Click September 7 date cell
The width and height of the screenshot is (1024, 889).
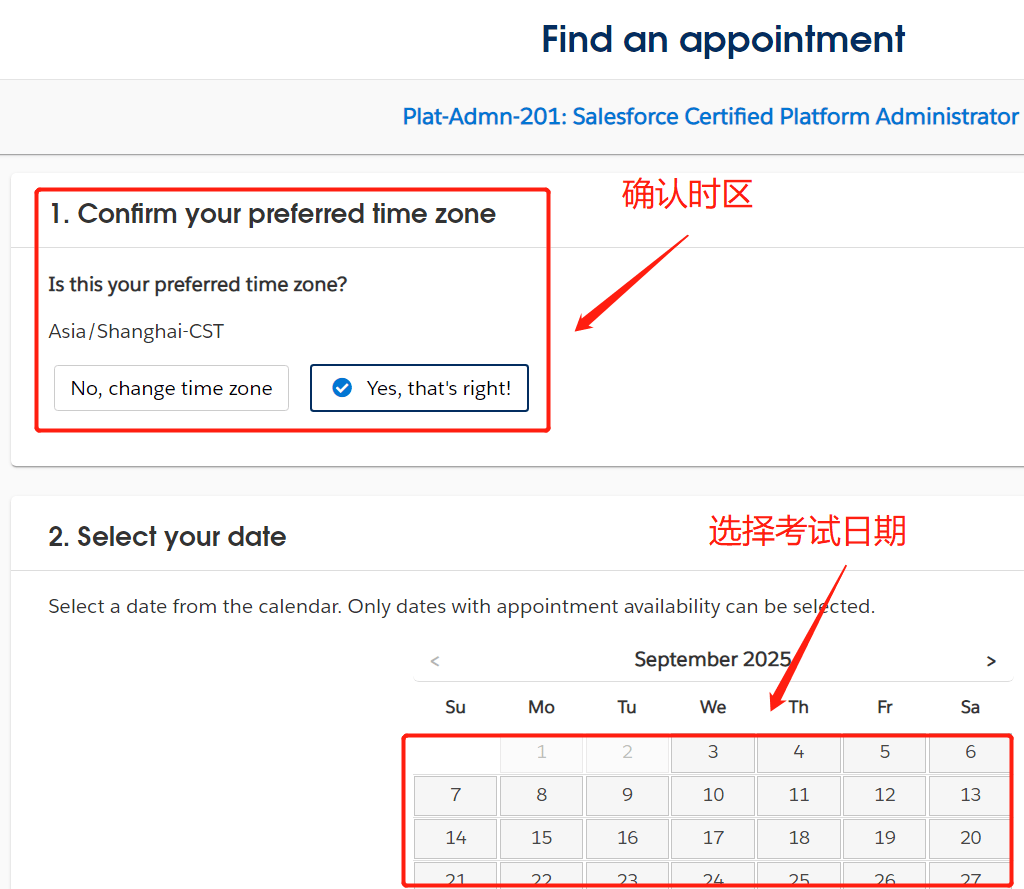coord(456,795)
